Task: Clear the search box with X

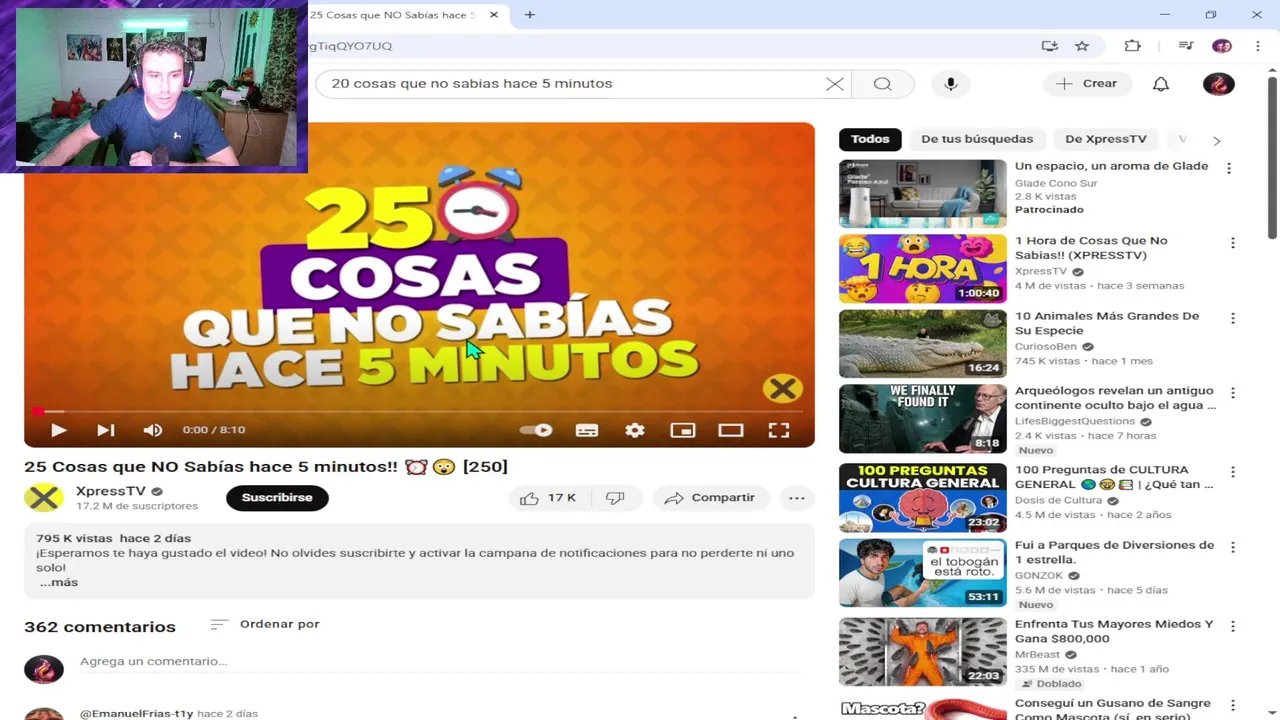Action: (834, 84)
